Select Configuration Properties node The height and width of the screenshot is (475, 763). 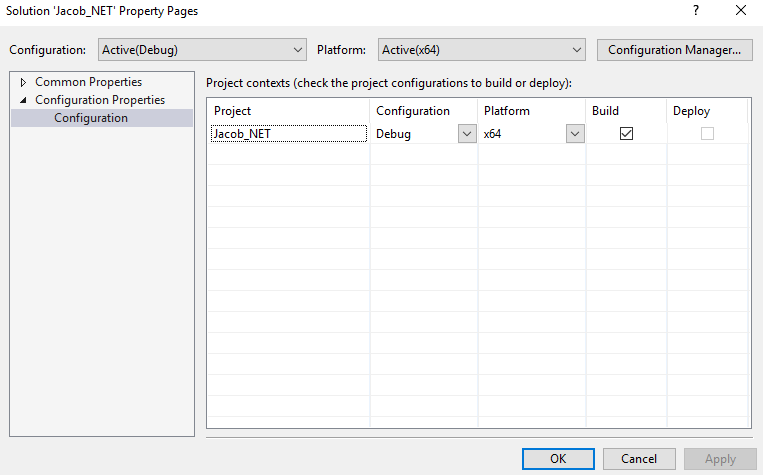coord(100,100)
